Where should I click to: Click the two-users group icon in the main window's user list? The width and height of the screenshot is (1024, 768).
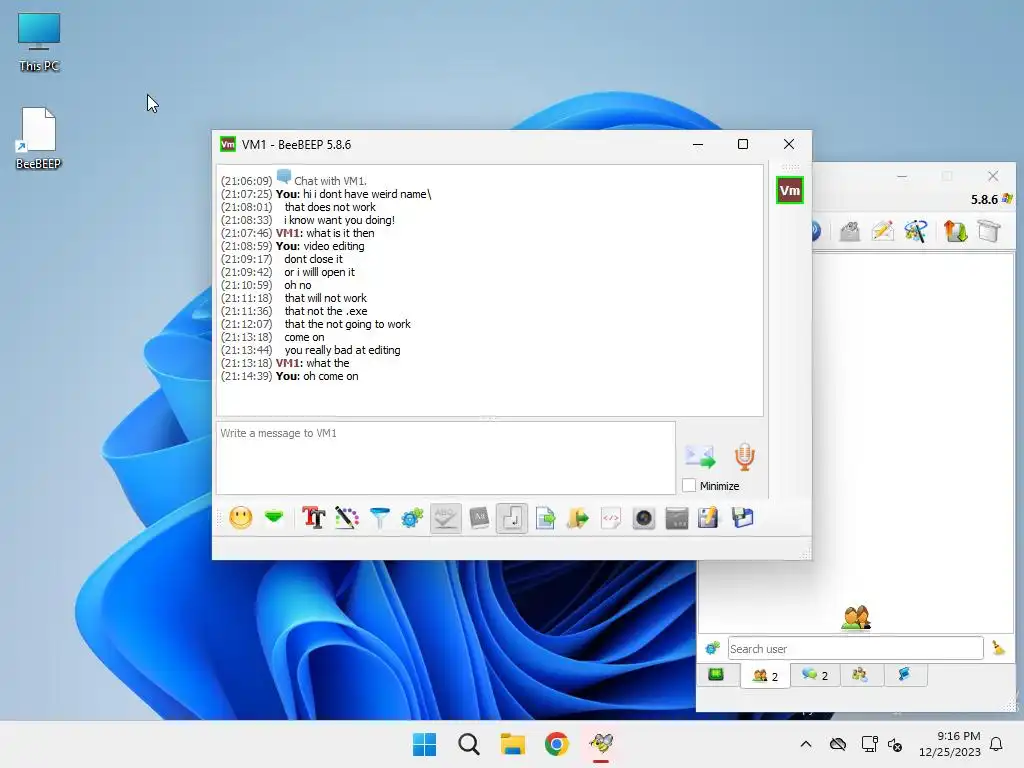point(856,617)
